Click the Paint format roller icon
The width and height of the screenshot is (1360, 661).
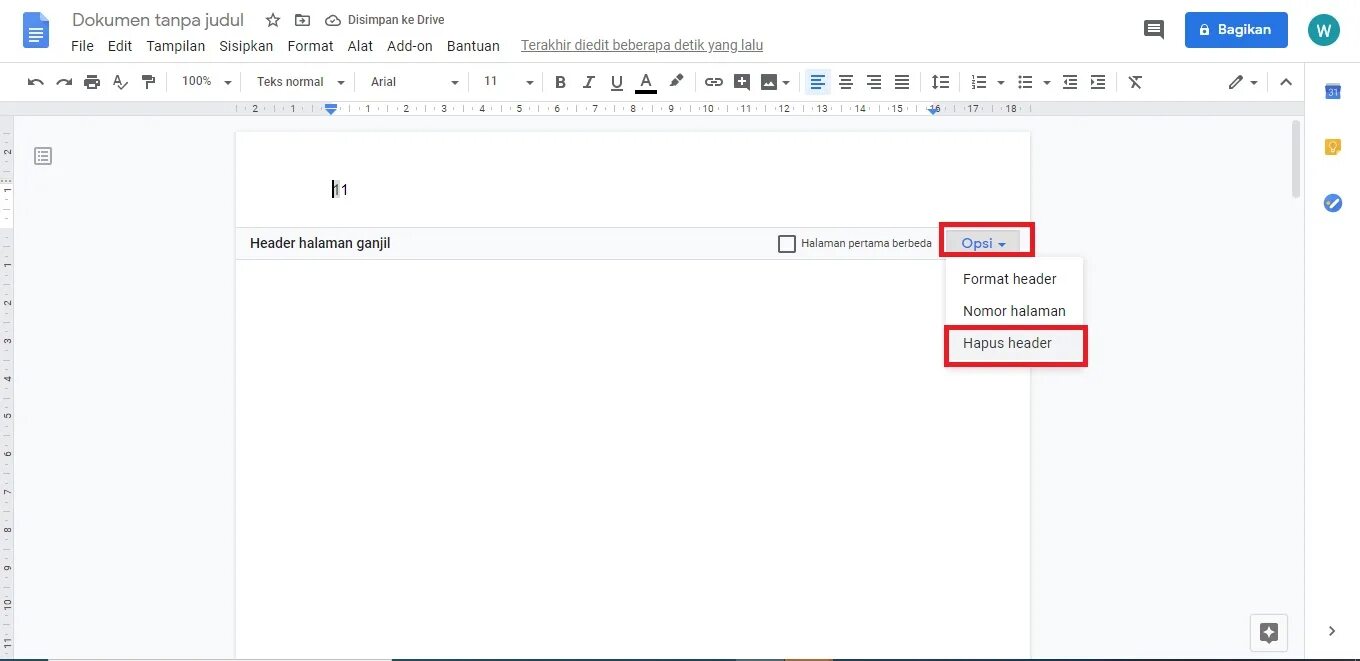(x=148, y=82)
